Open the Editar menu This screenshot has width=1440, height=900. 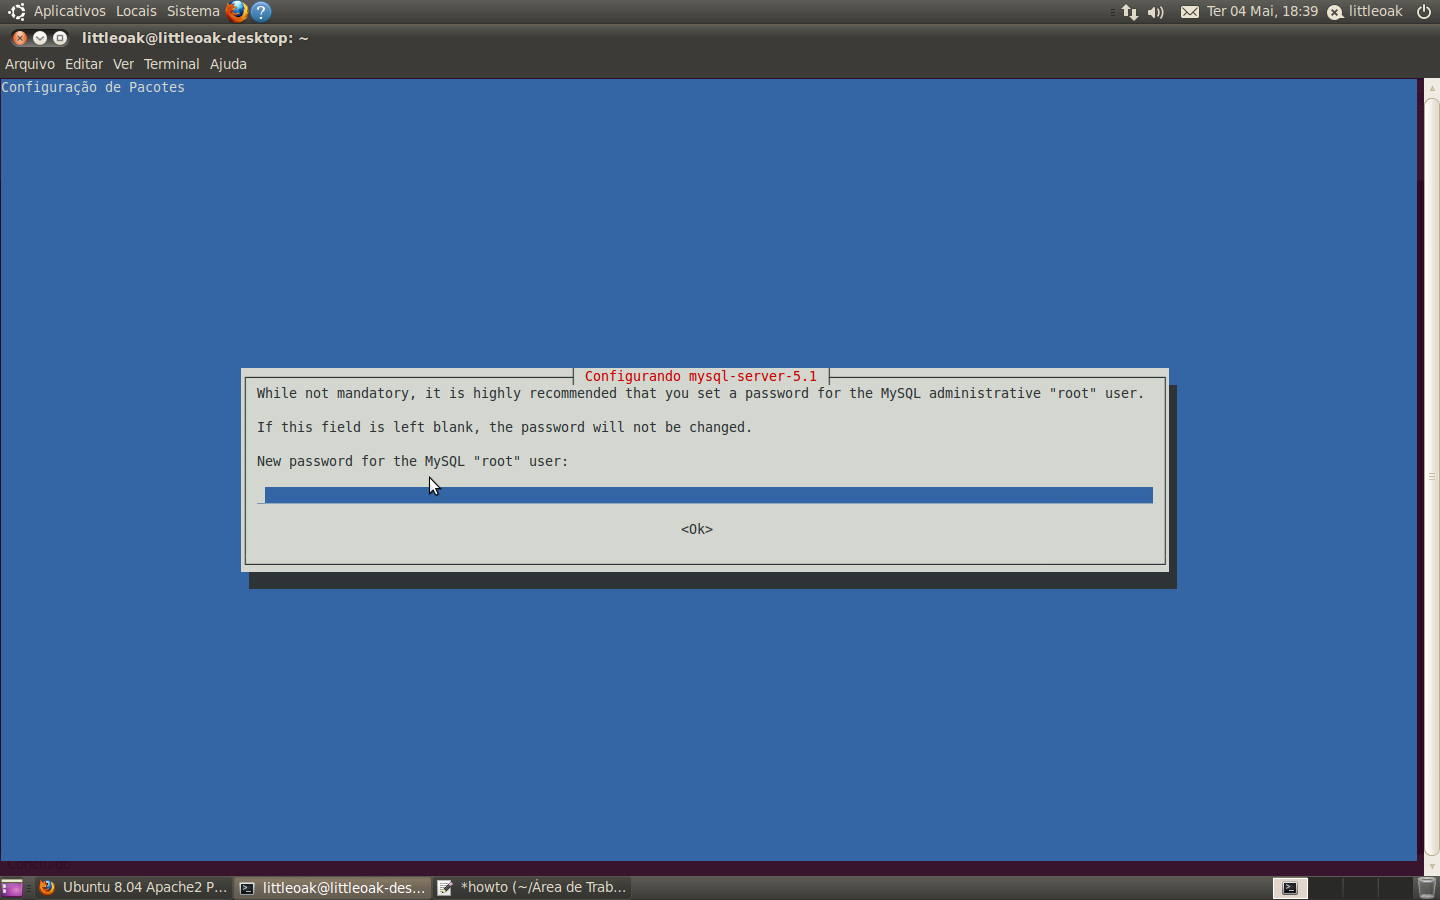84,64
